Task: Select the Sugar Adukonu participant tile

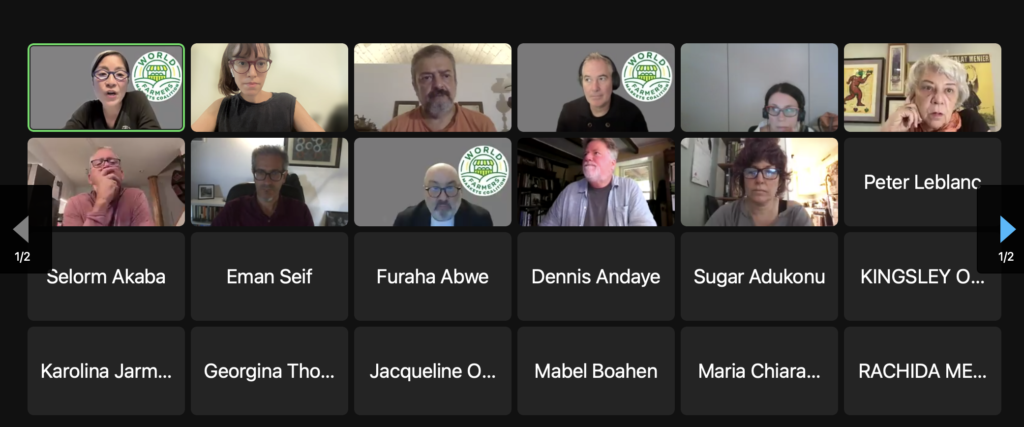Action: pyautogui.click(x=759, y=277)
